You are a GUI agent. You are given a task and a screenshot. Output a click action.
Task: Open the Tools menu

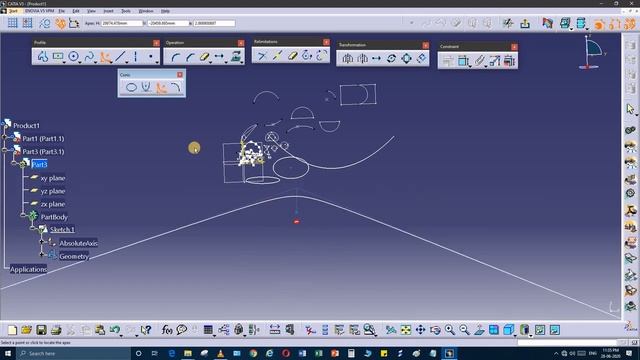tap(126, 11)
